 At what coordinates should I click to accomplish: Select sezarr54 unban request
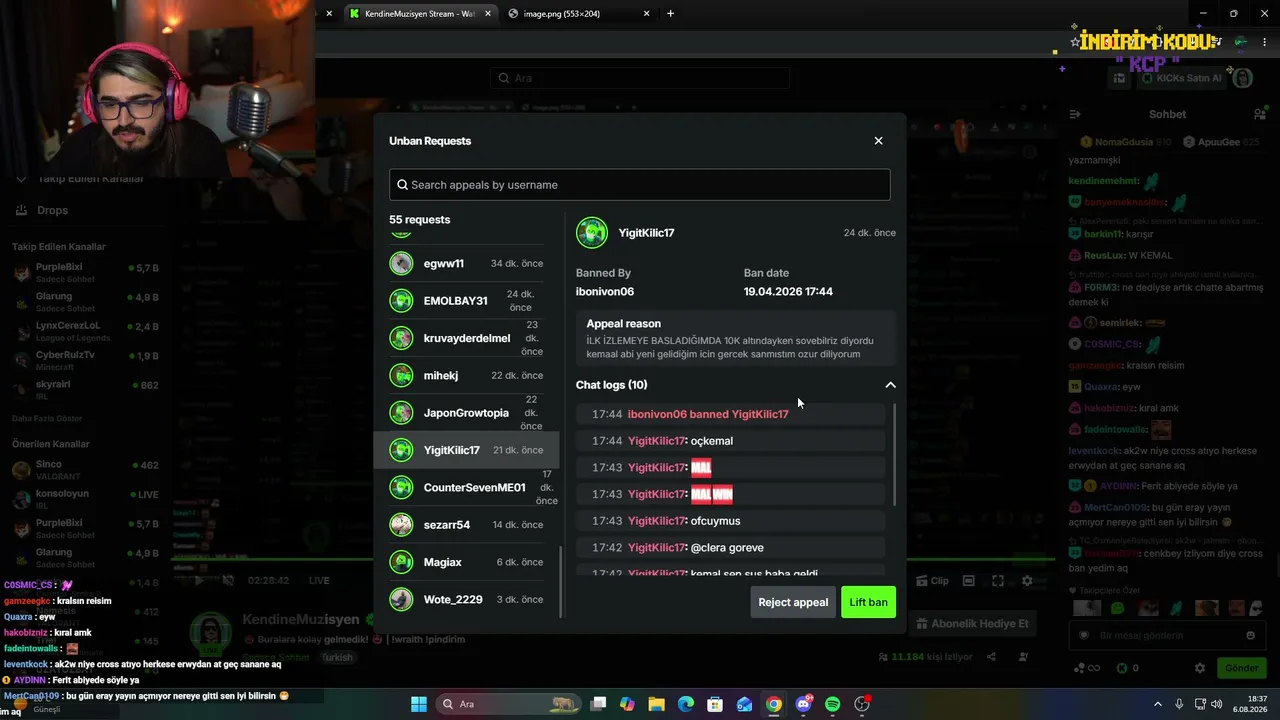pos(466,525)
